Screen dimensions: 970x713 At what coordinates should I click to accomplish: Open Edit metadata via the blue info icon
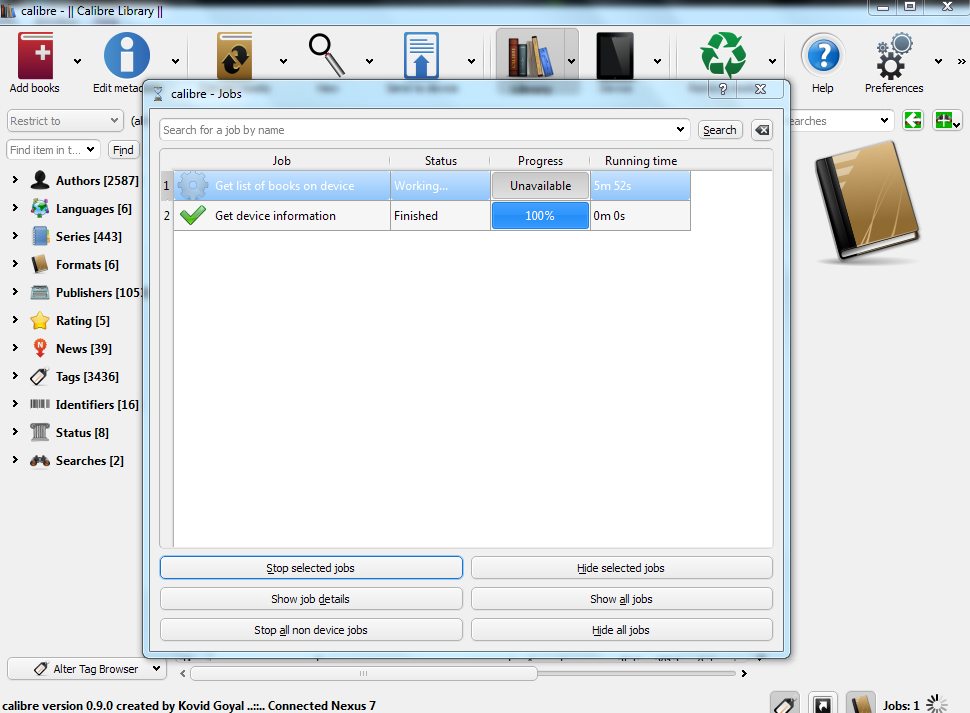point(126,56)
